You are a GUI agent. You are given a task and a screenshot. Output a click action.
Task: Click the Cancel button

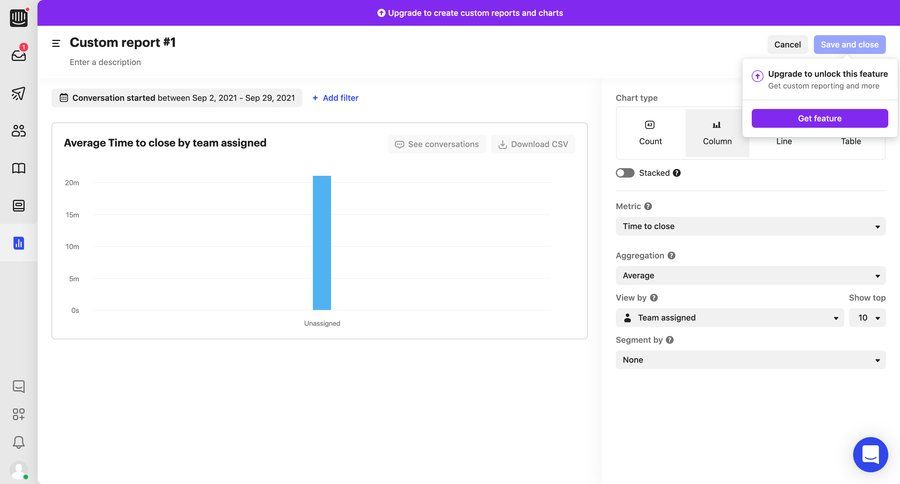(x=788, y=44)
